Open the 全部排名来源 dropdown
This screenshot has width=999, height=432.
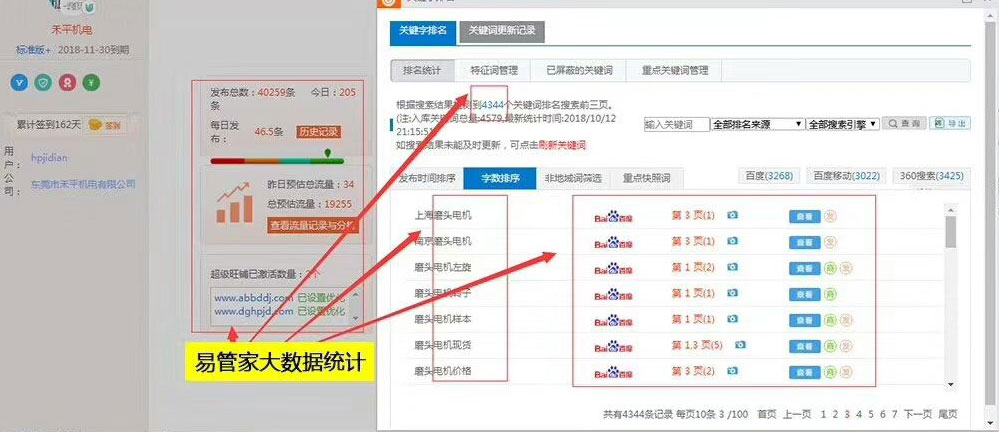[x=757, y=124]
